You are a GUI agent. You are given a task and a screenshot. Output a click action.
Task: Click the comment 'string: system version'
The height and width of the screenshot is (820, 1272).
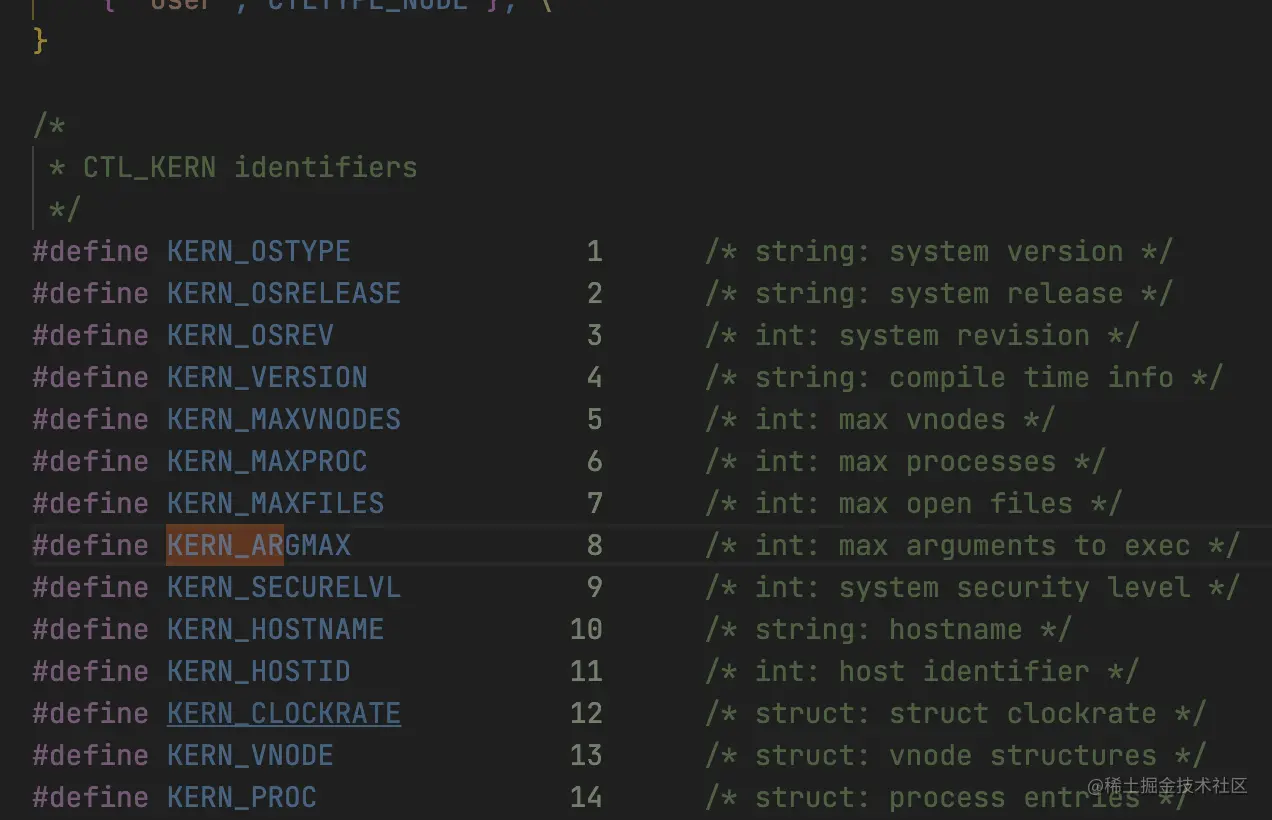pos(939,251)
